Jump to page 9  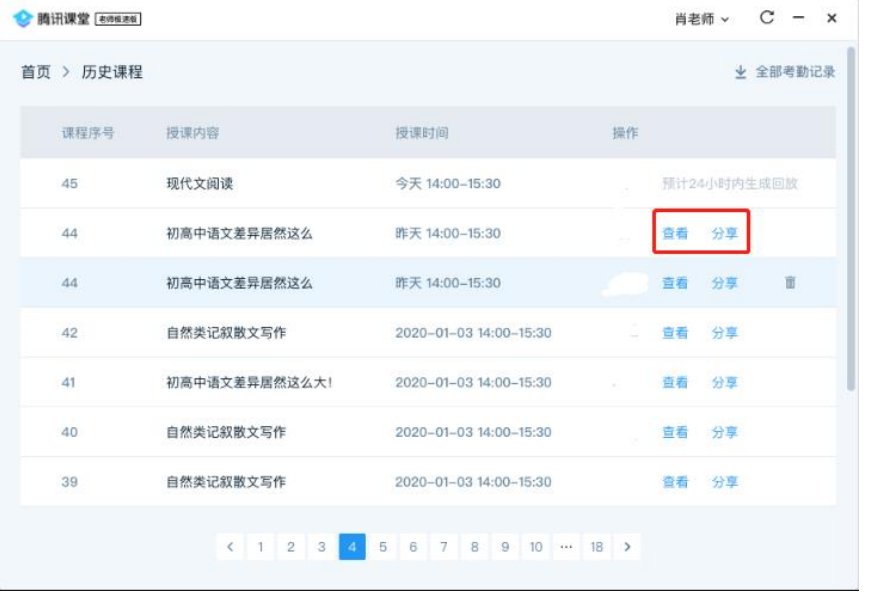(x=505, y=547)
